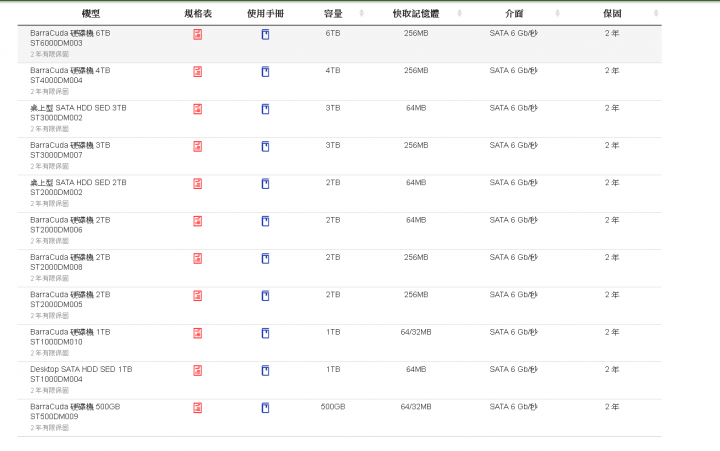Open user manual for ST500DM009

coord(265,408)
